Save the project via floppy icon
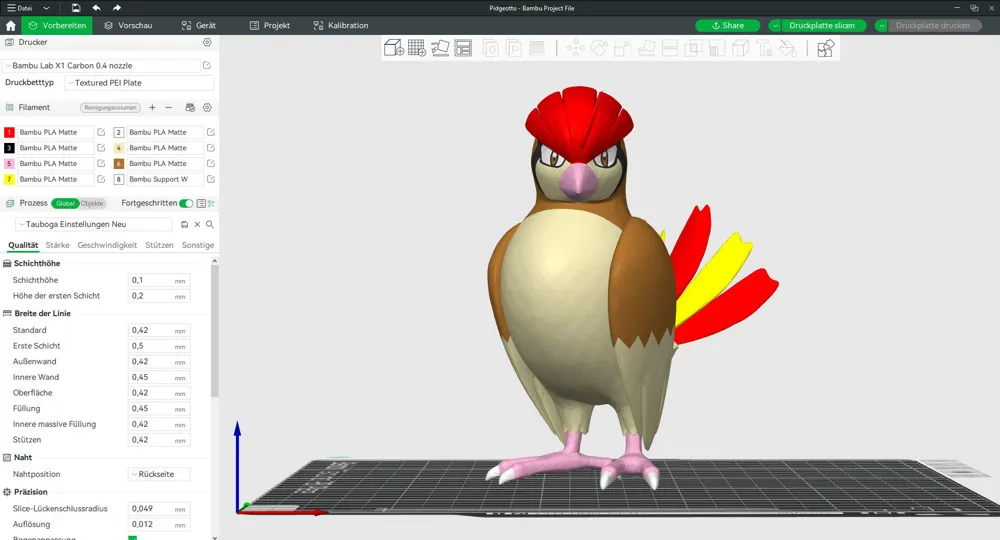The width and height of the screenshot is (1000, 540). coord(76,8)
